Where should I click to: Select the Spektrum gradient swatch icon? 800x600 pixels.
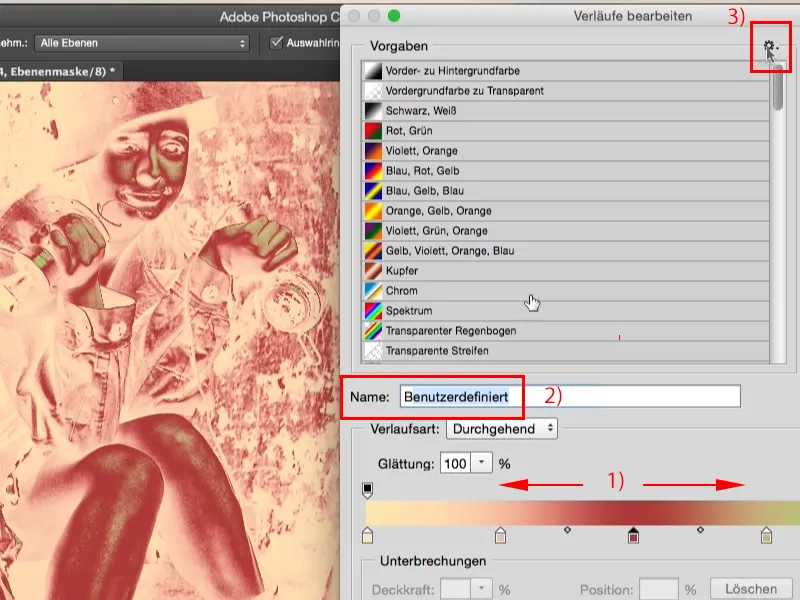373,310
